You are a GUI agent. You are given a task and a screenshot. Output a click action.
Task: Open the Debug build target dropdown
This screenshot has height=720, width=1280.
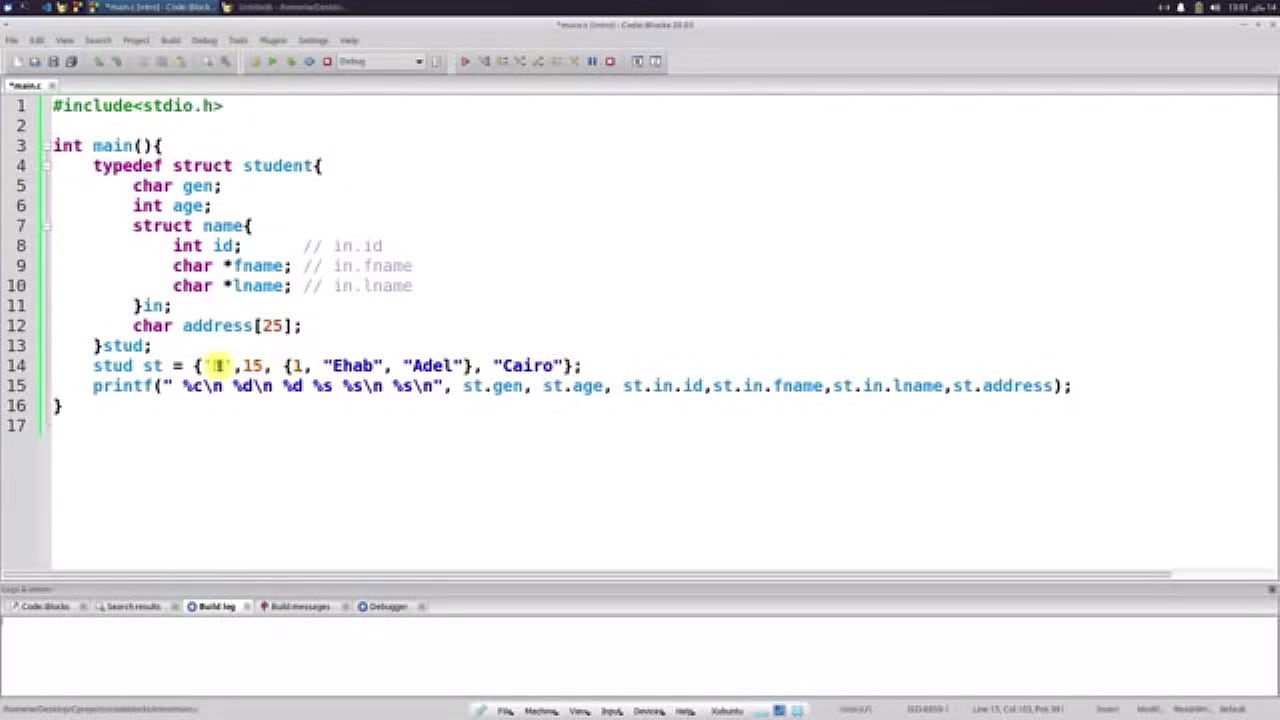click(x=419, y=62)
